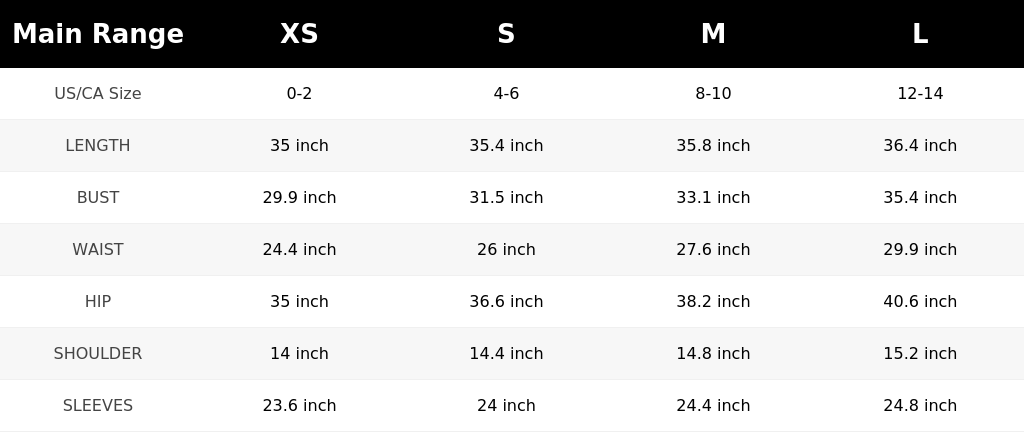
Task: Click the 40.6 inch hip value
Action: coord(920,301)
